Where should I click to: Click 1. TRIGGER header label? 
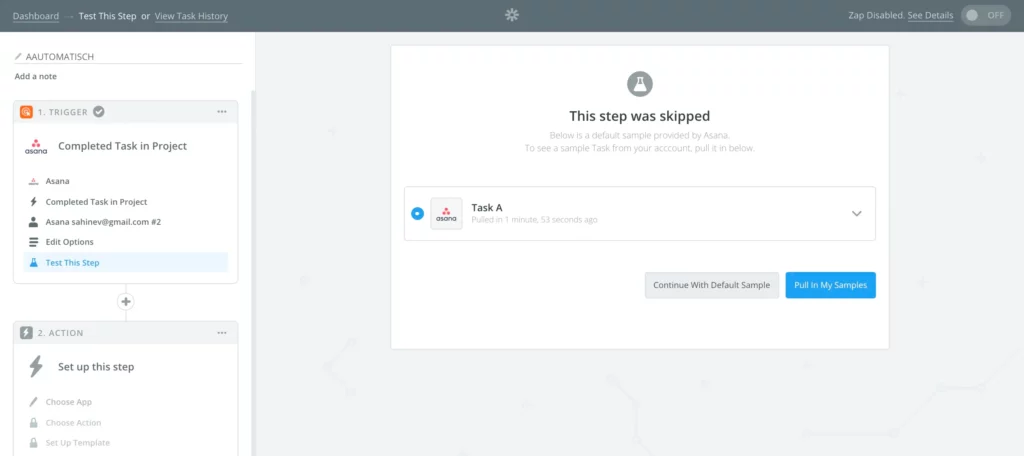pyautogui.click(x=63, y=112)
